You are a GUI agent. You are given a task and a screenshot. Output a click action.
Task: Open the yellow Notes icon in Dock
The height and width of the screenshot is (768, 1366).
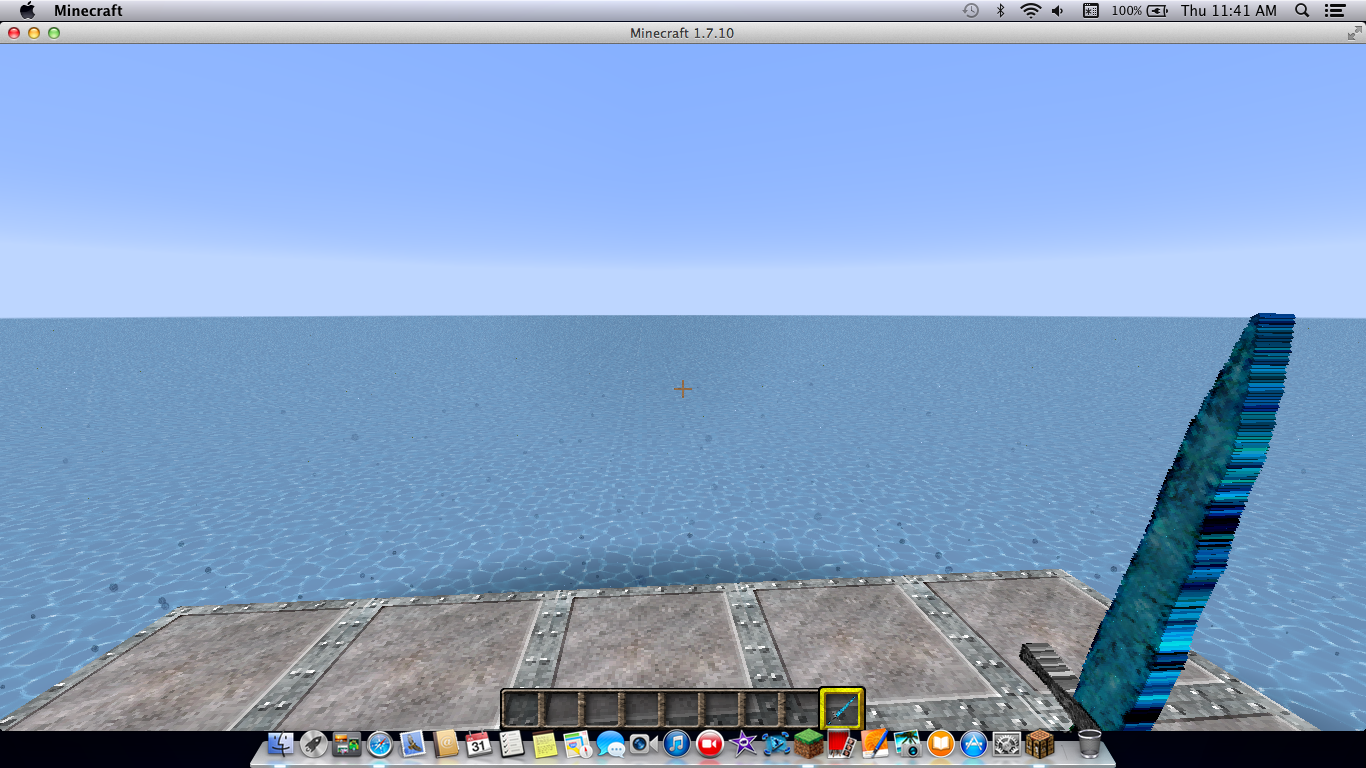click(x=545, y=744)
